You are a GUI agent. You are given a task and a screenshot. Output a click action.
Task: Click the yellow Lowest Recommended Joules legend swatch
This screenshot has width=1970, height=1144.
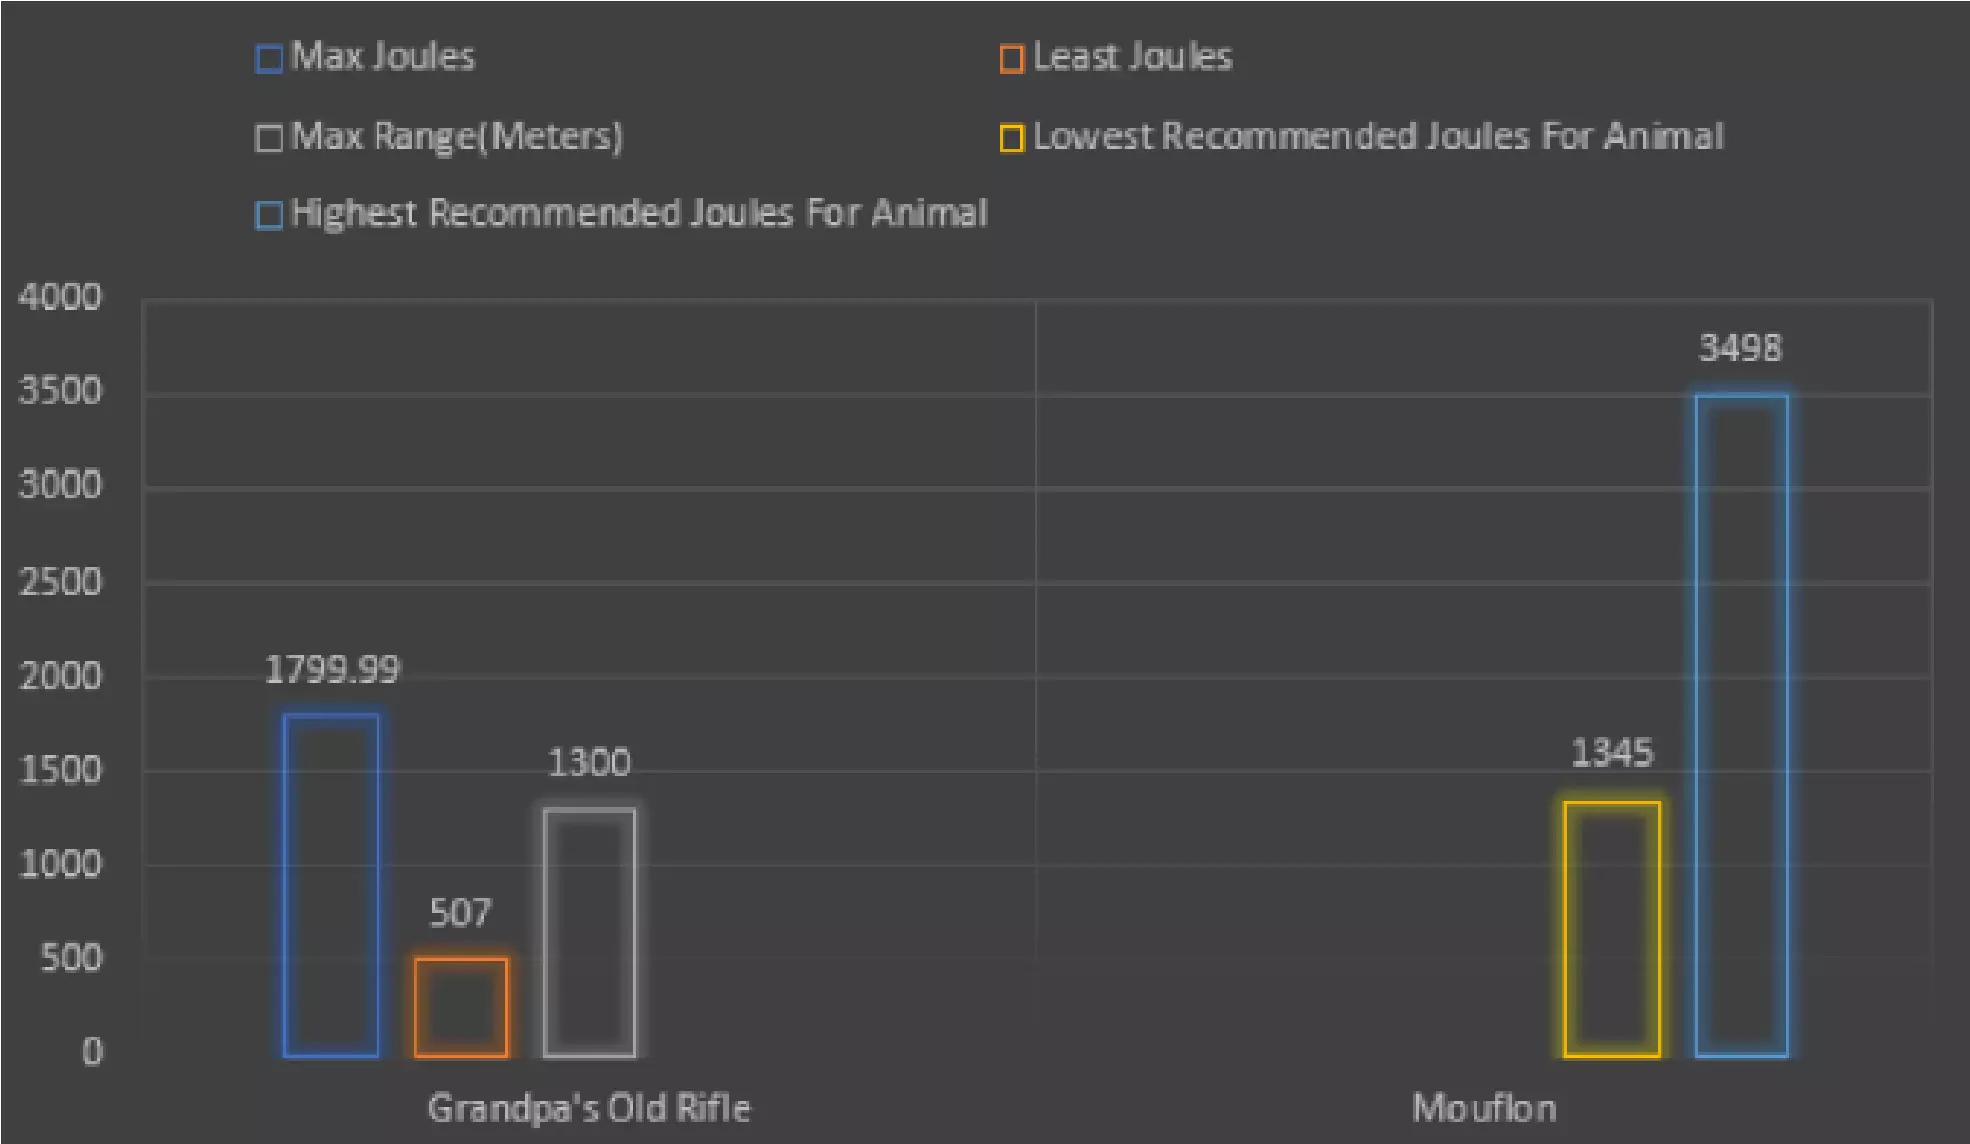(x=1011, y=138)
